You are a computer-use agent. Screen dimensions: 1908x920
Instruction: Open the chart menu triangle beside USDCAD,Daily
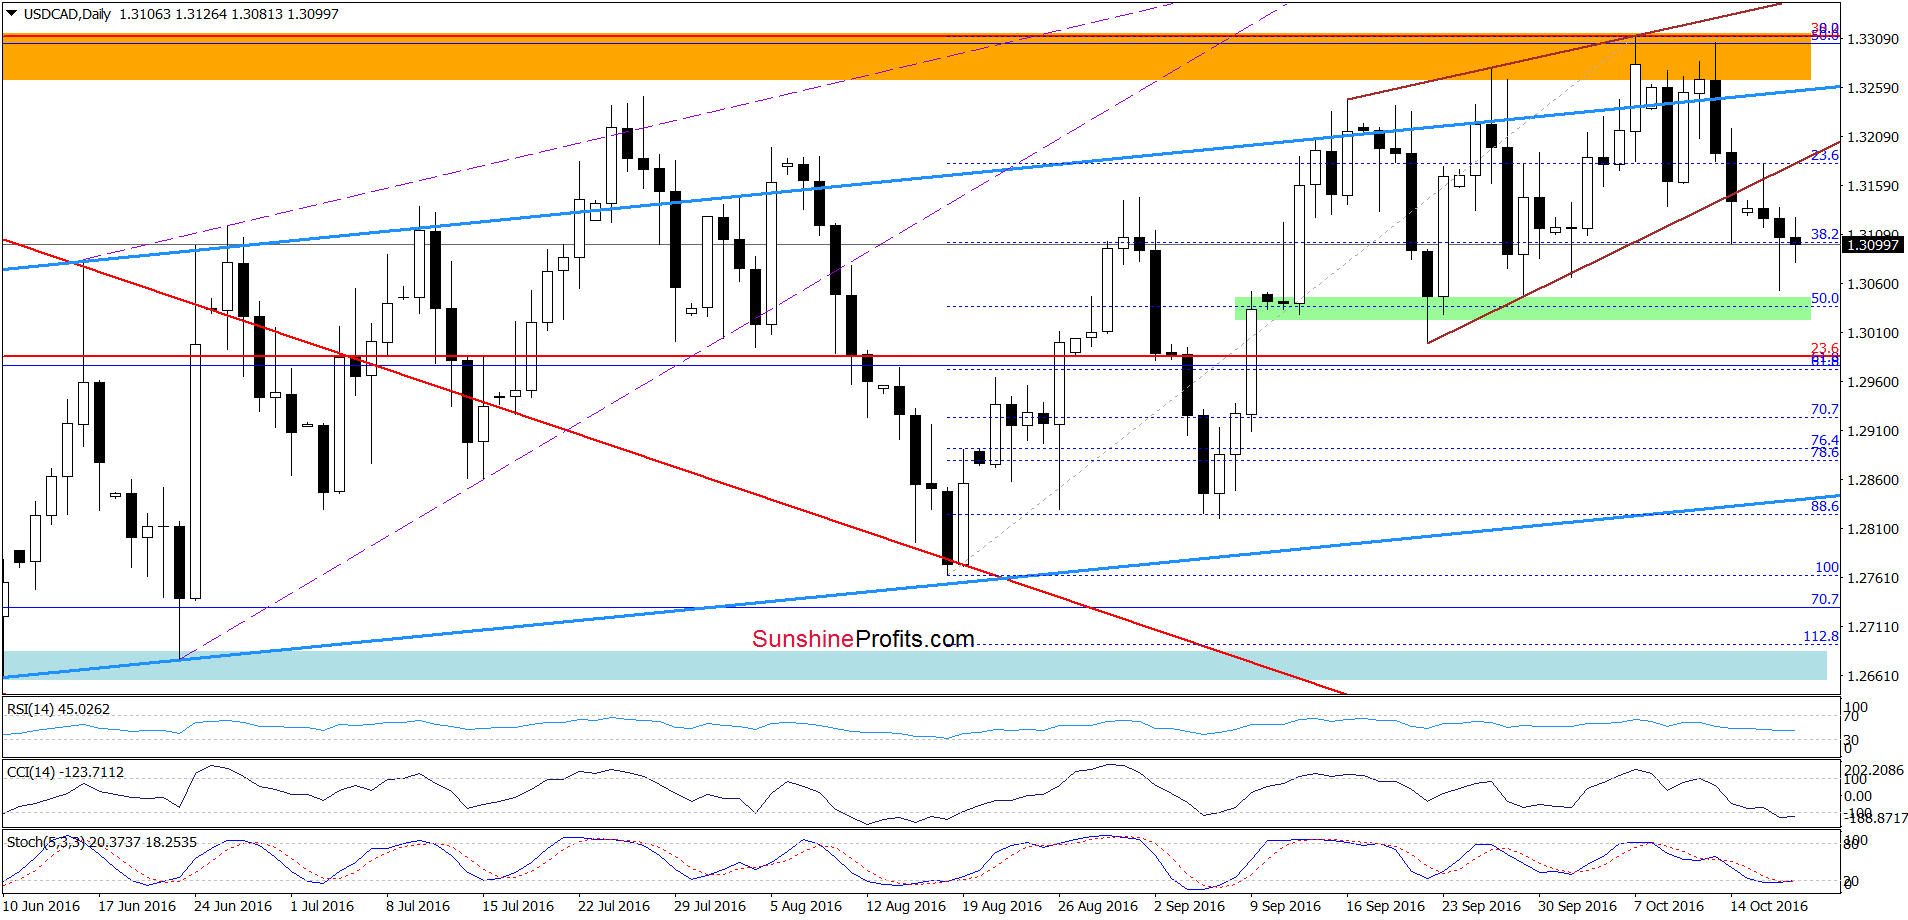[12, 14]
